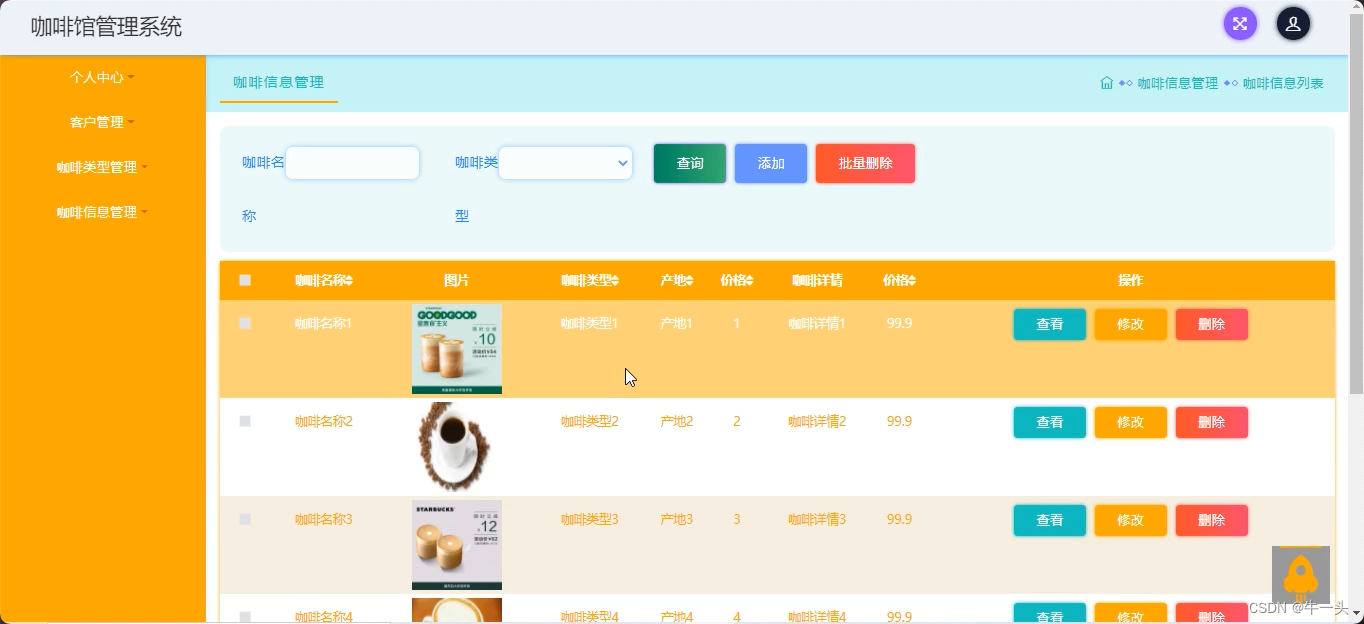This screenshot has height=624, width=1364.
Task: Click 修改 for 咖啡名称1 row
Action: point(1130,324)
